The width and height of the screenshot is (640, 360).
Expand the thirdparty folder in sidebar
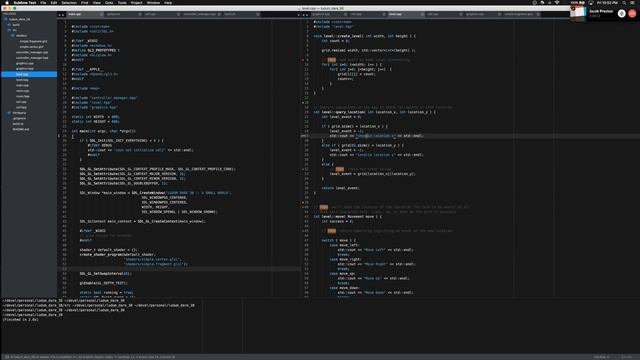pos(9,113)
